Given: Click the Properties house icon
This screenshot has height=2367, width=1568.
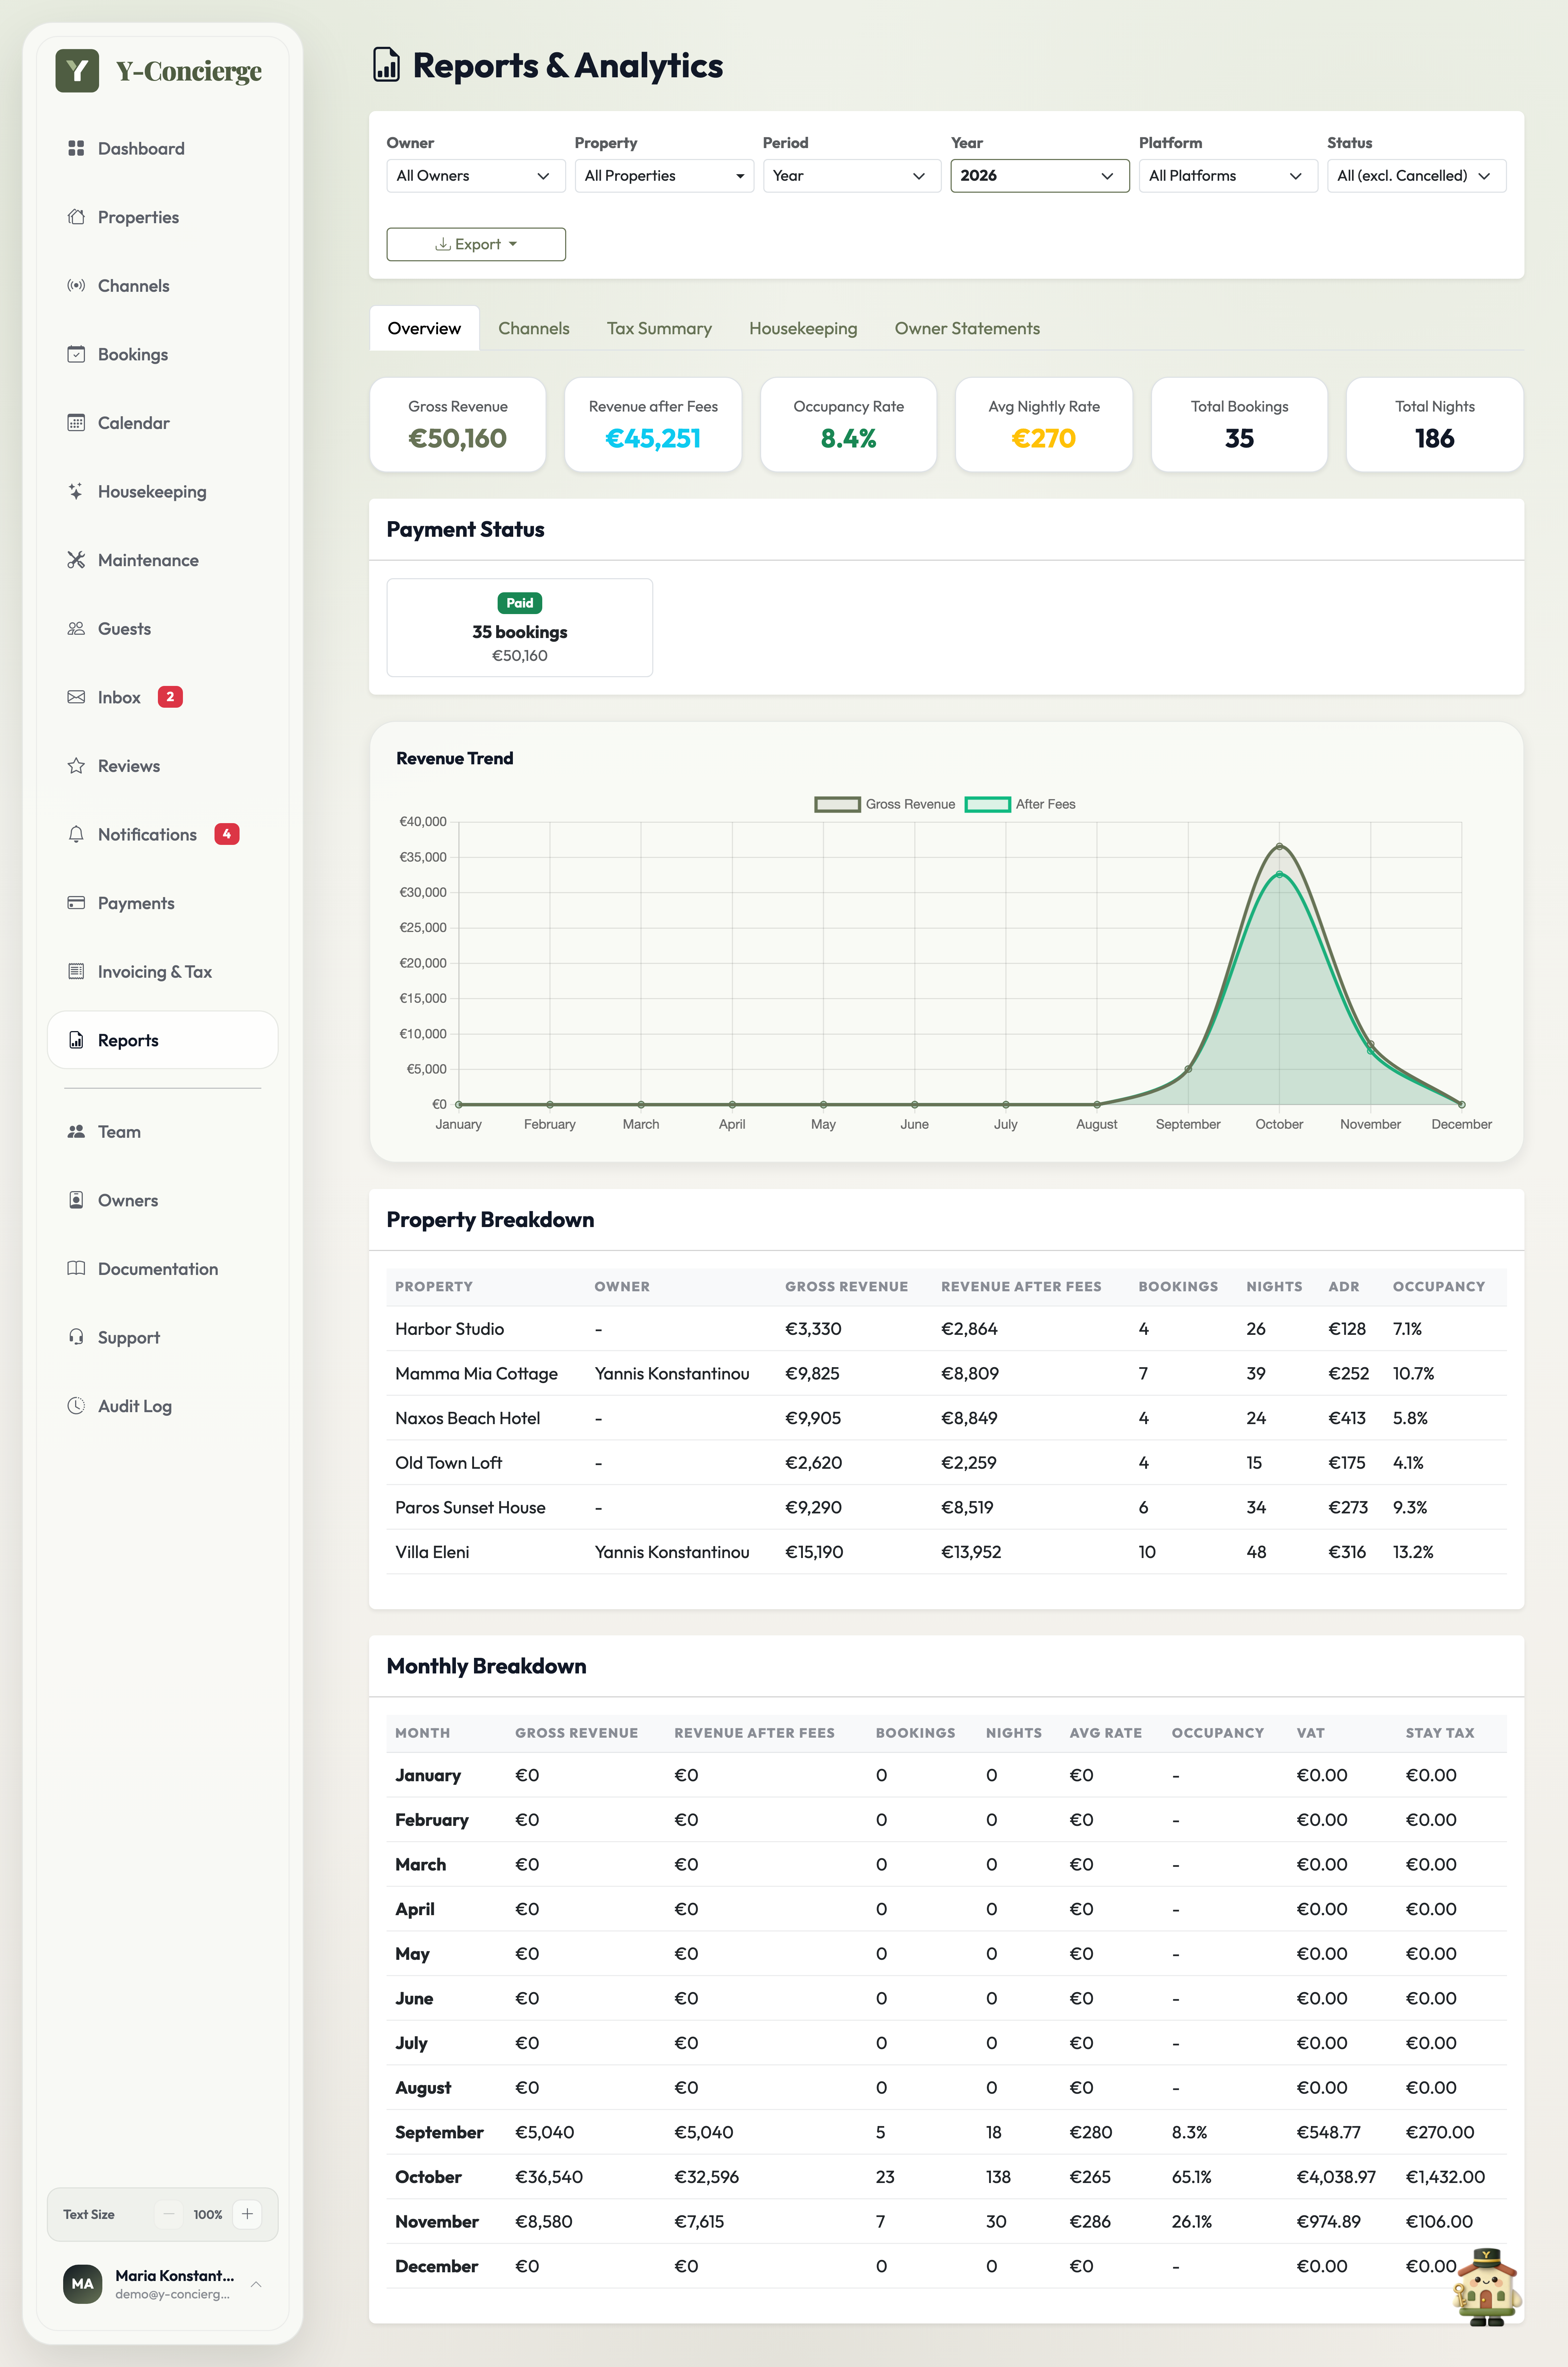Looking at the screenshot, I should pos(76,217).
